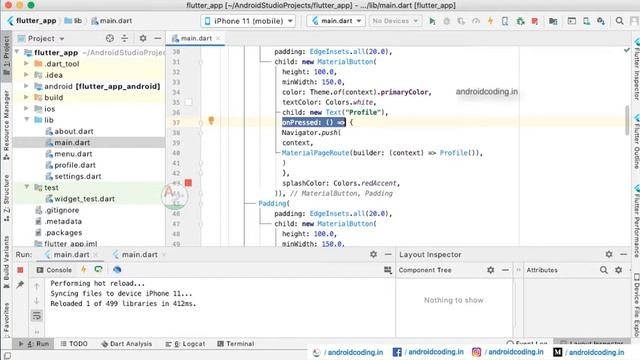Image resolution: width=640 pixels, height=360 pixels.
Task: Search Attributes with the magnifier icon
Action: click(x=604, y=270)
